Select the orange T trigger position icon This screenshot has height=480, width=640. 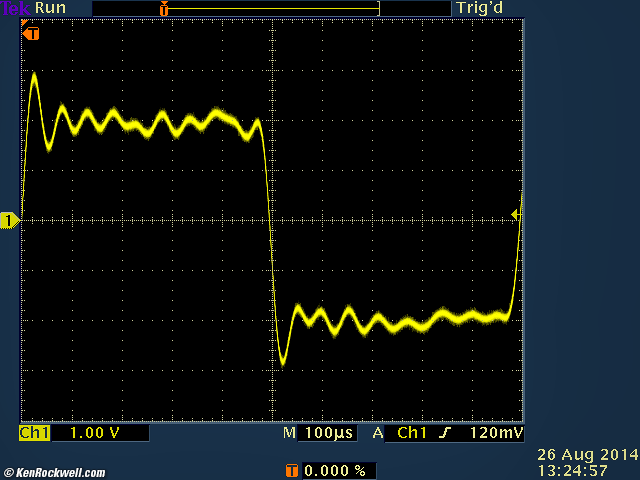coord(33,33)
